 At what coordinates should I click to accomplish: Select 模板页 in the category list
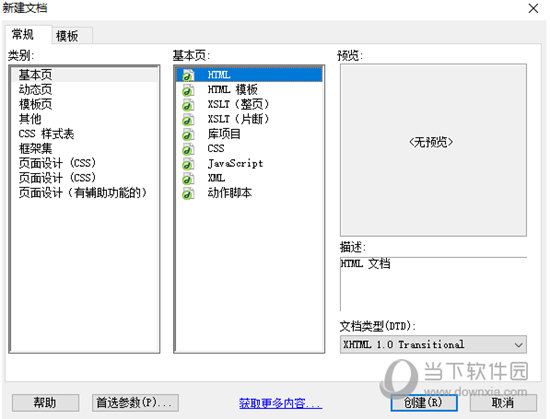(84, 104)
